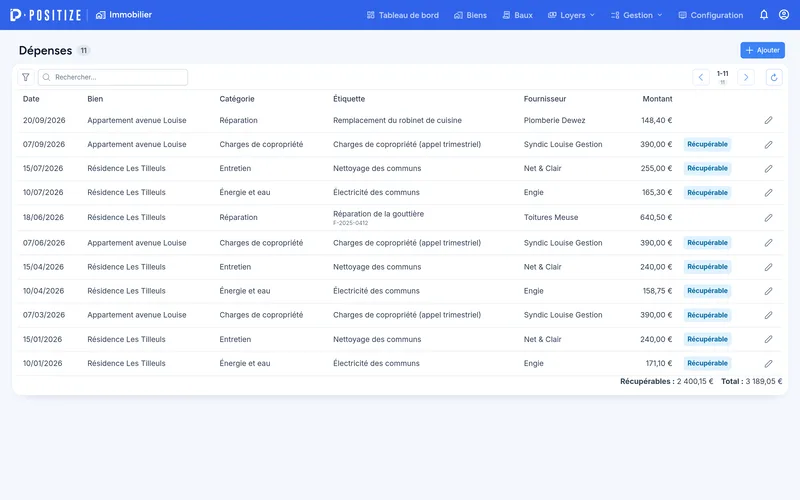The height and width of the screenshot is (500, 800).
Task: Click the Récupérable badge on 171,10 € row
Action: [707, 363]
